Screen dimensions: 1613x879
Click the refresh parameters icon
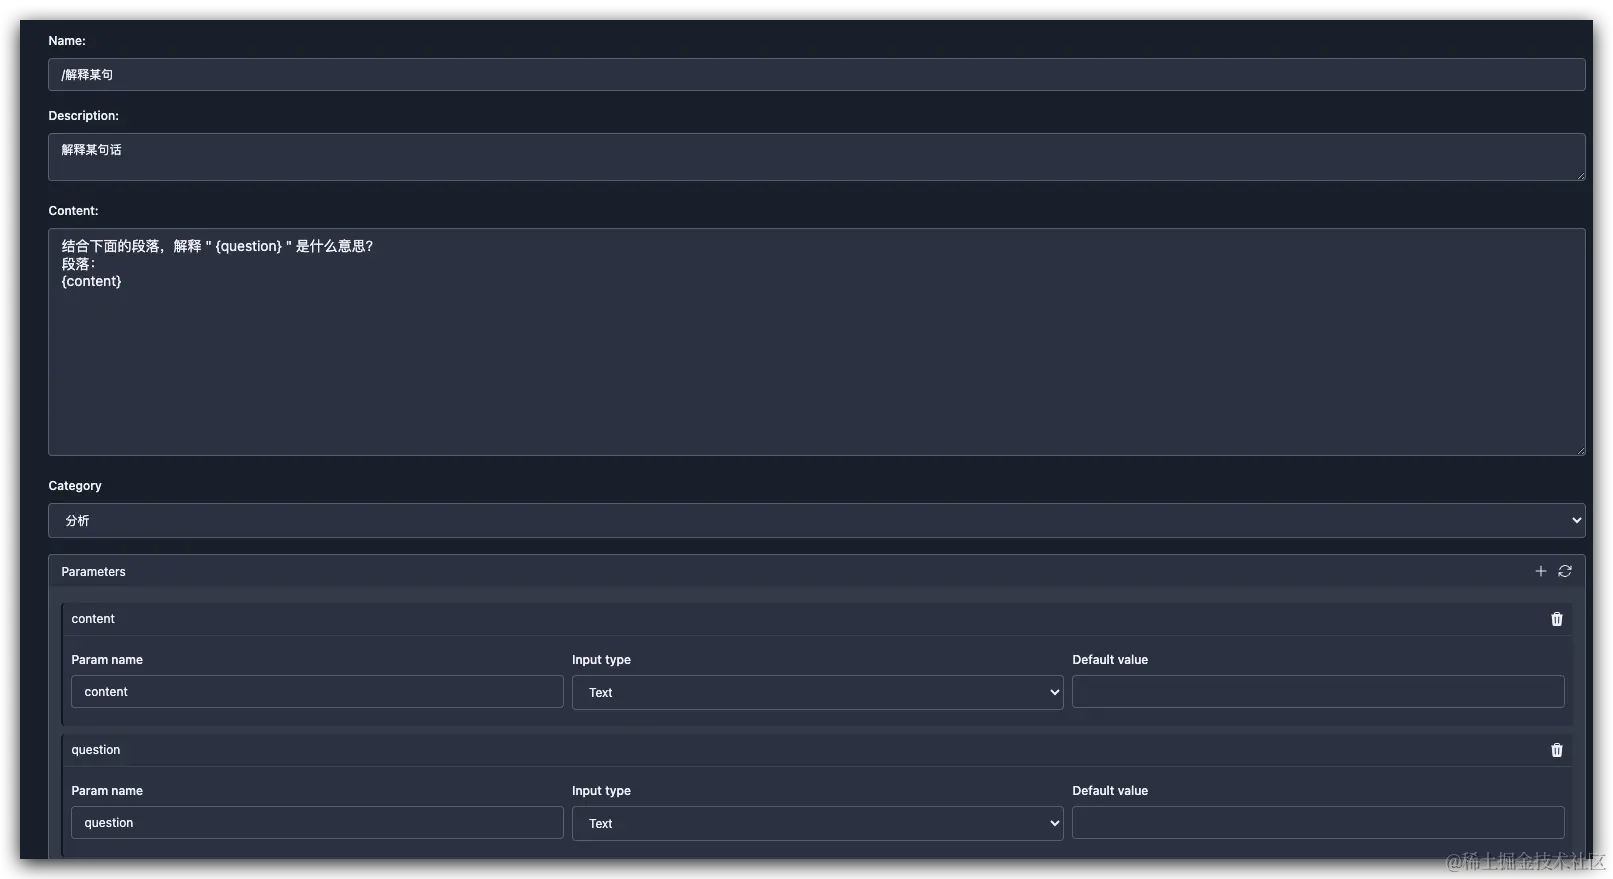1565,571
